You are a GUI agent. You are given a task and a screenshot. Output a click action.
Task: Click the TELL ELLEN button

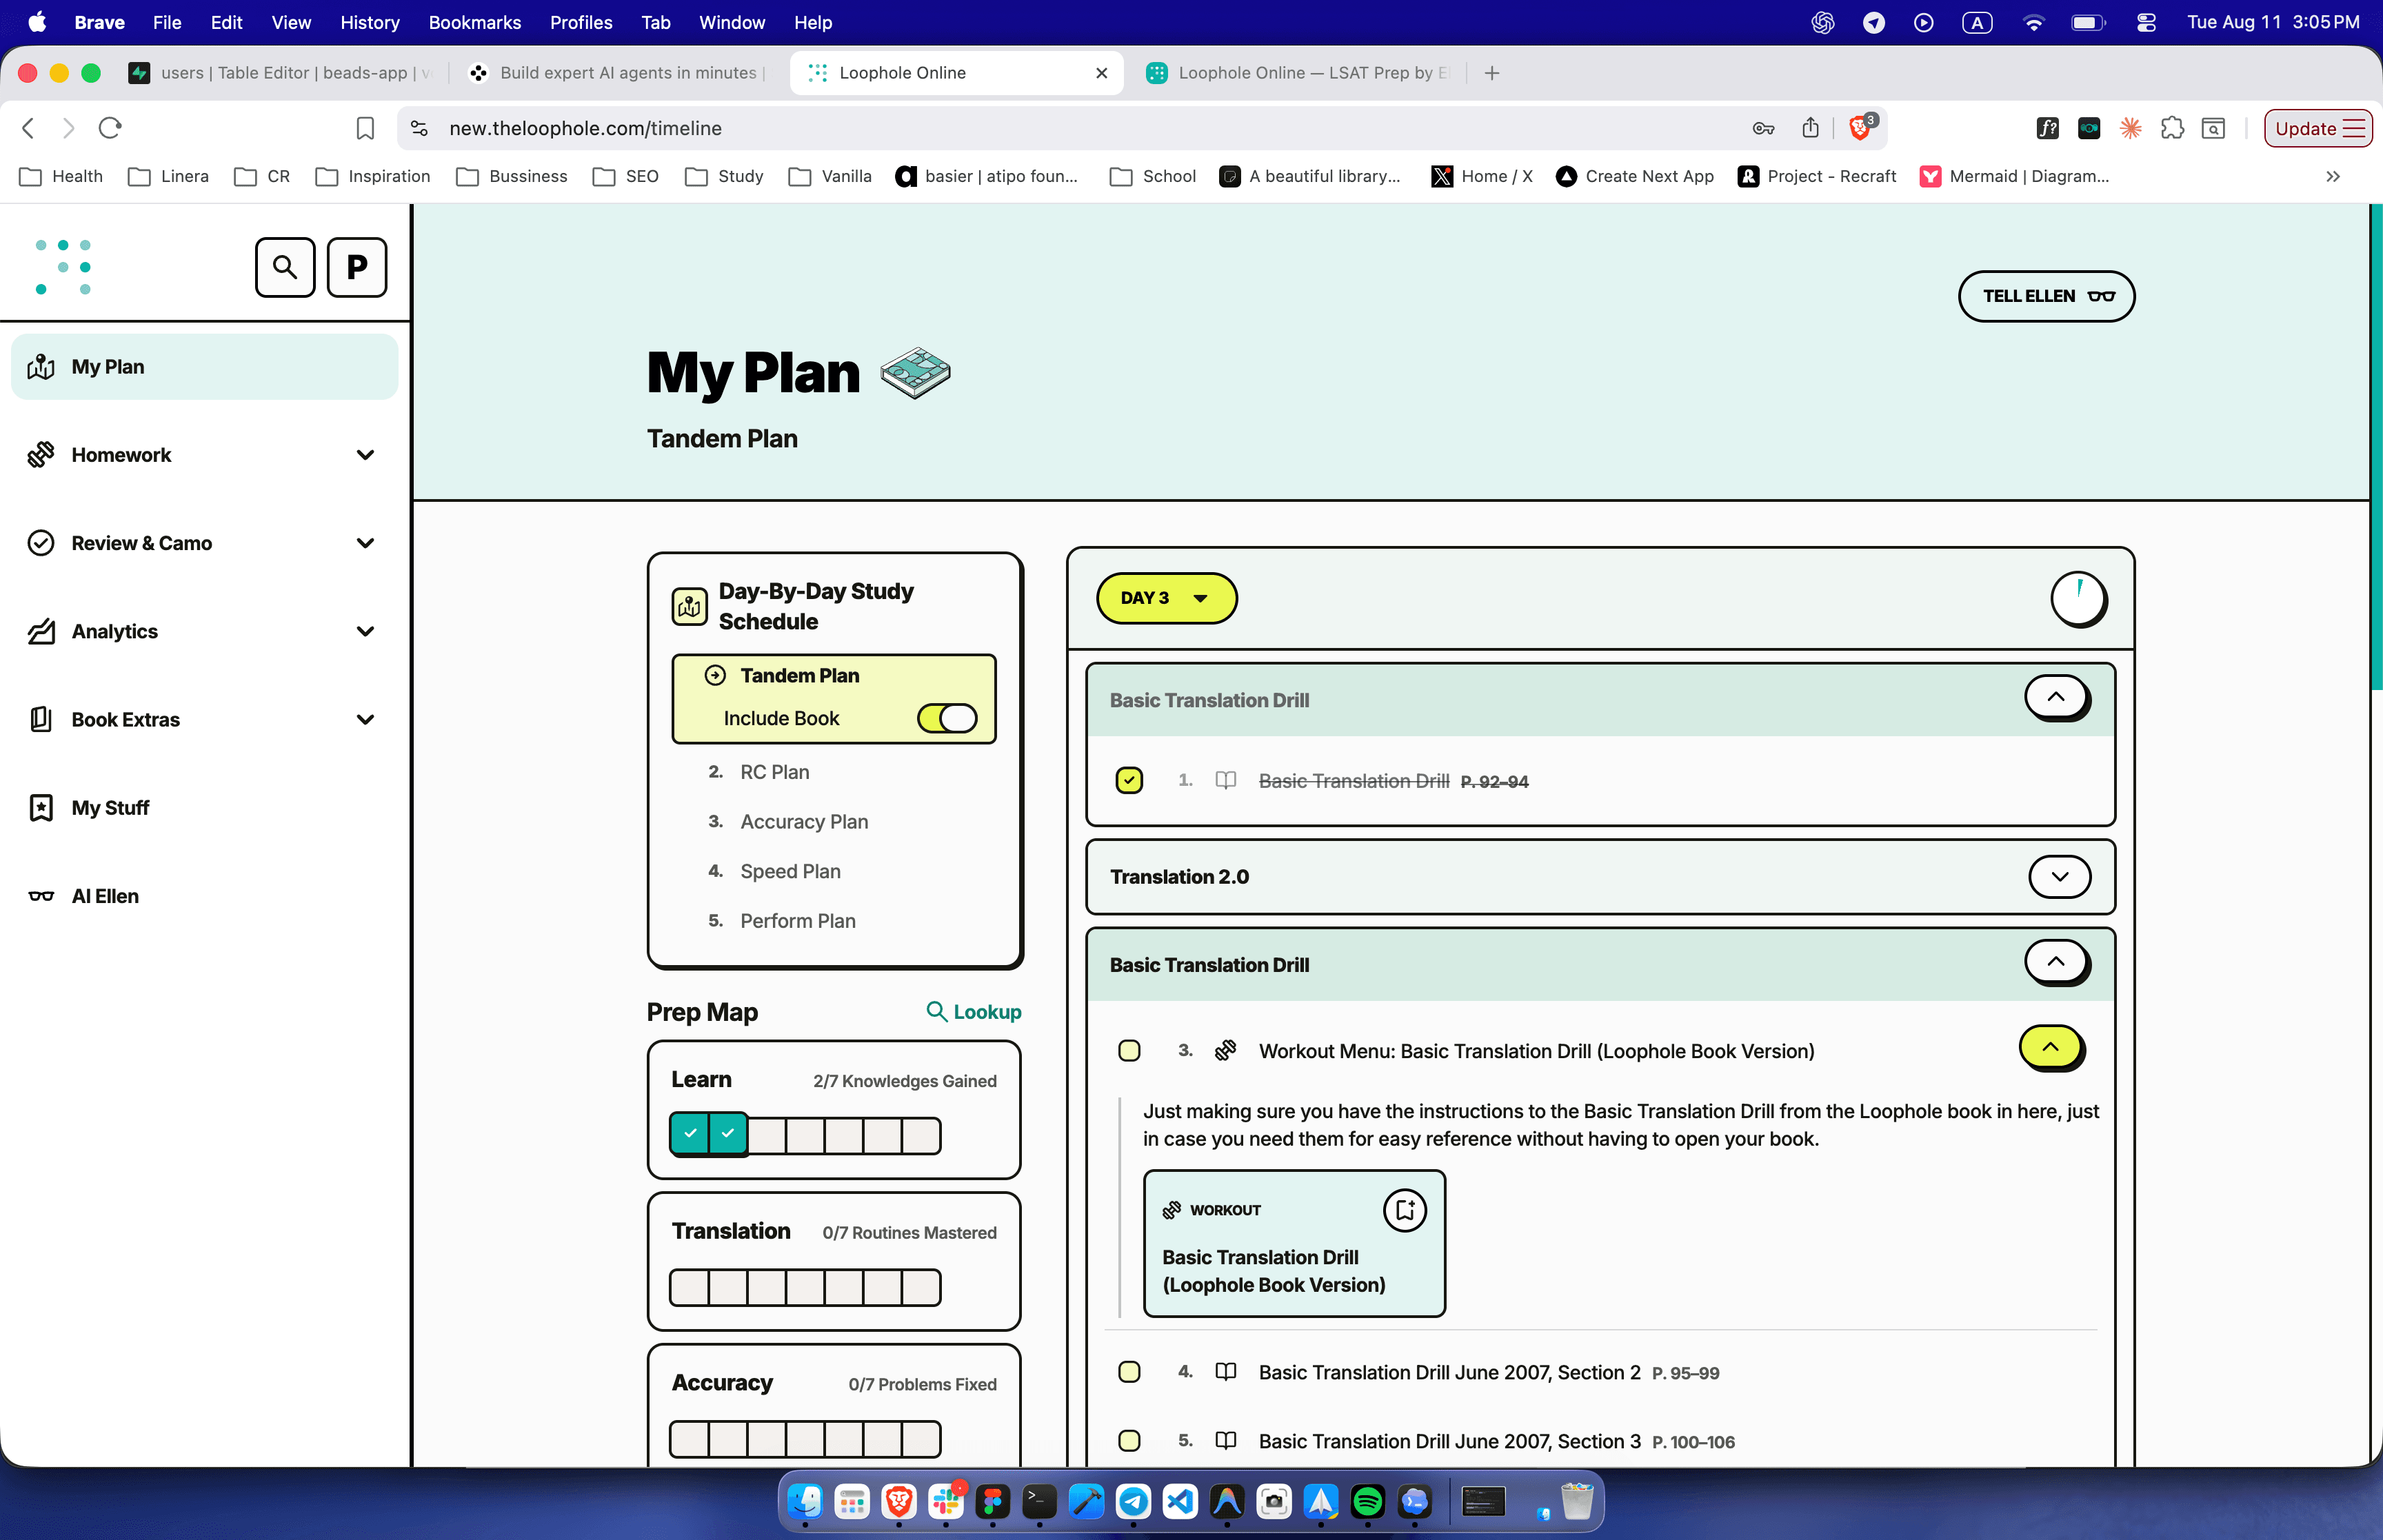pyautogui.click(x=2046, y=296)
